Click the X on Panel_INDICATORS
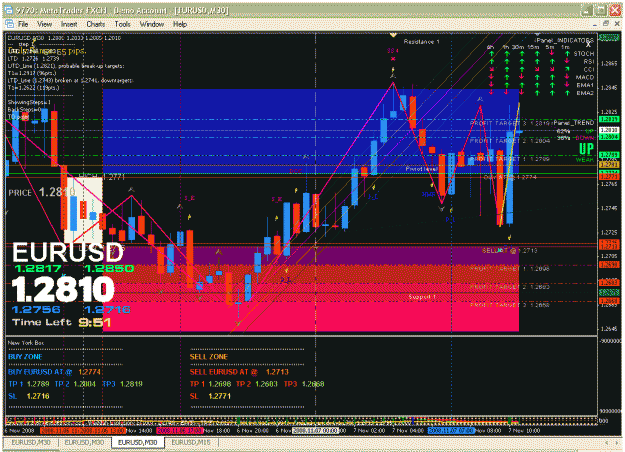 coord(588,45)
